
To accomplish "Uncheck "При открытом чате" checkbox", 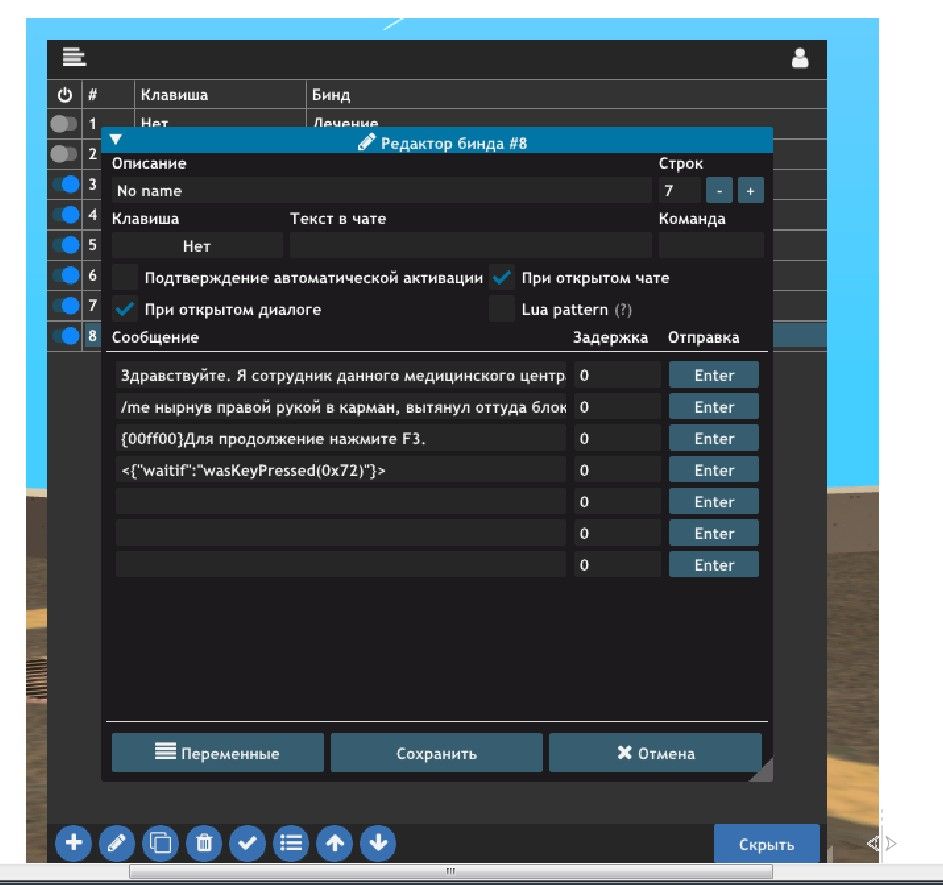I will (x=502, y=277).
